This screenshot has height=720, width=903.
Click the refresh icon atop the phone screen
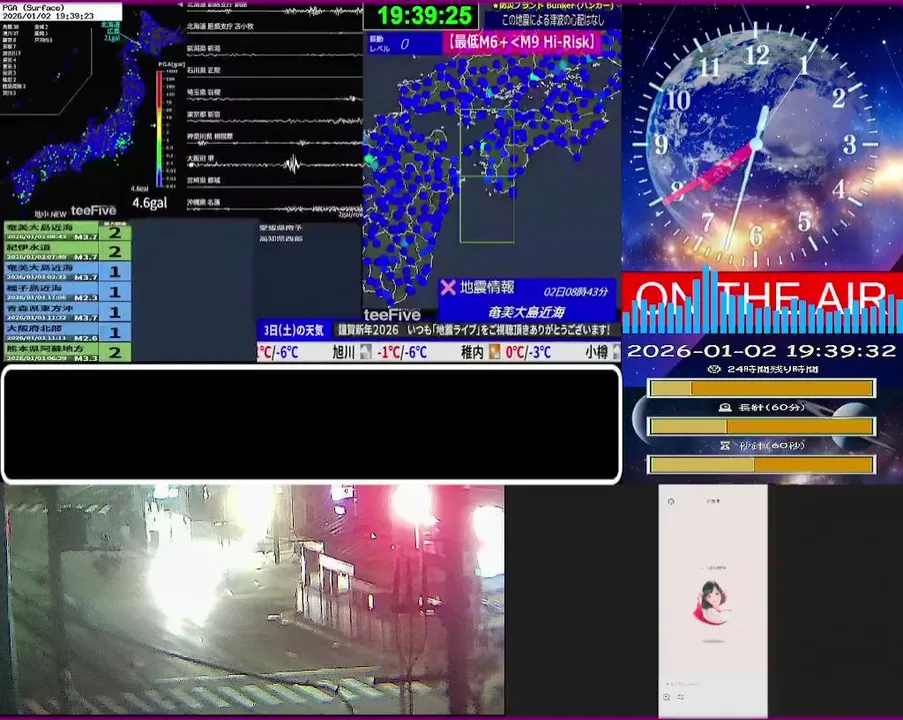(x=671, y=502)
